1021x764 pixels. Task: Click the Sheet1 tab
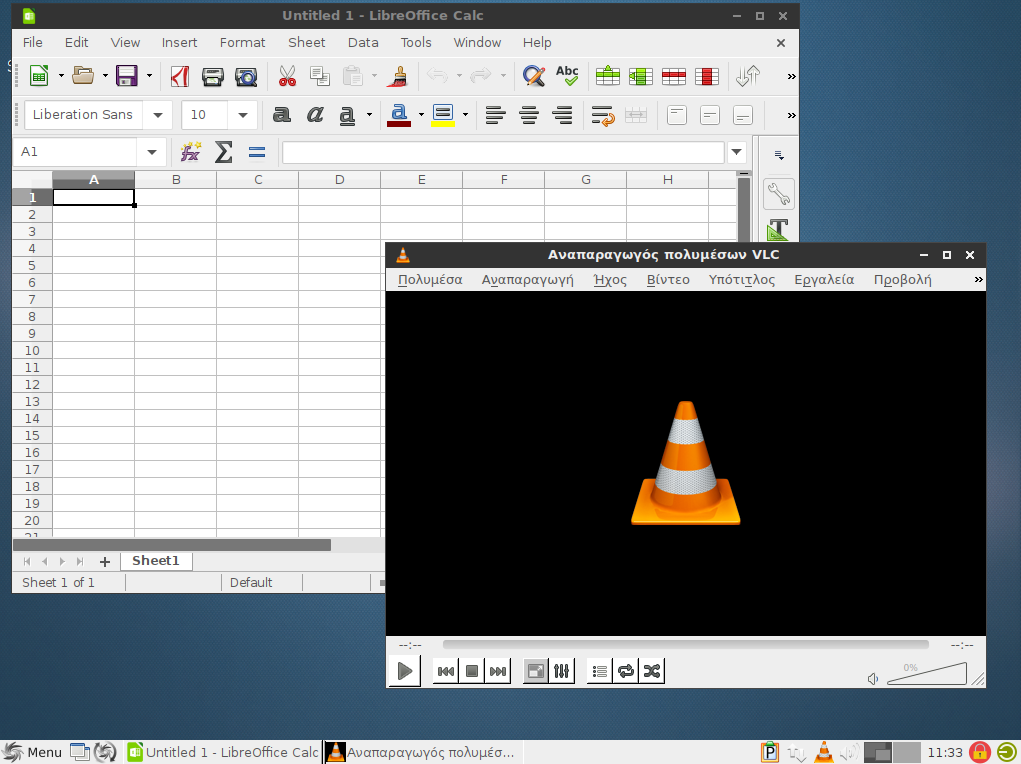point(155,561)
